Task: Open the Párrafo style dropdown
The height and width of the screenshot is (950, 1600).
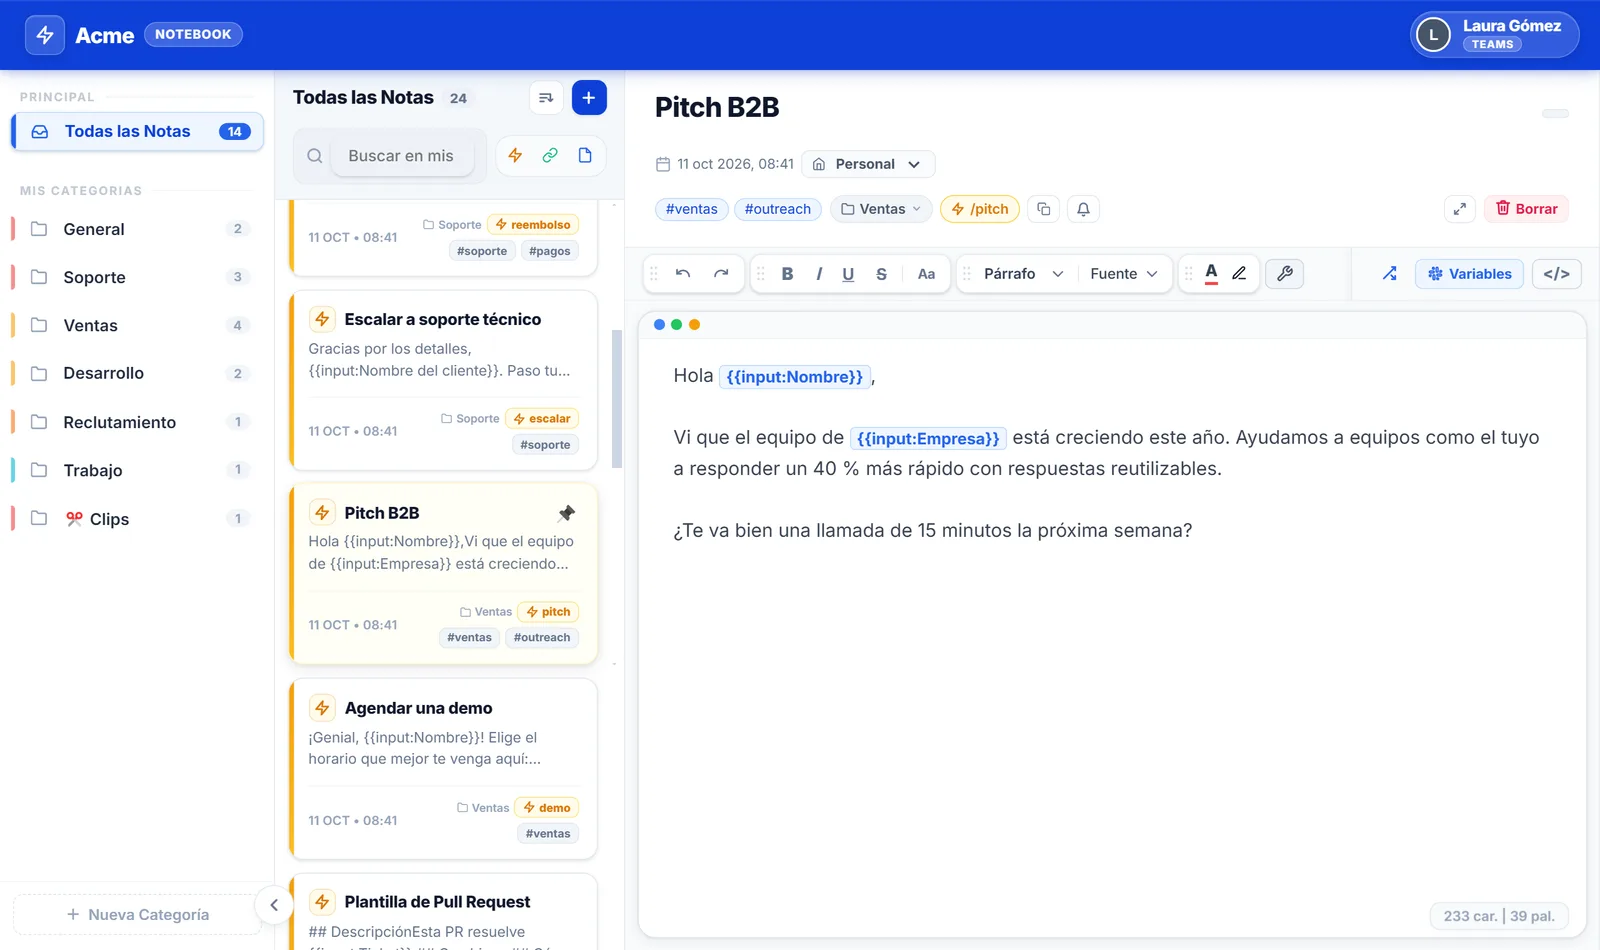Action: (x=1024, y=274)
